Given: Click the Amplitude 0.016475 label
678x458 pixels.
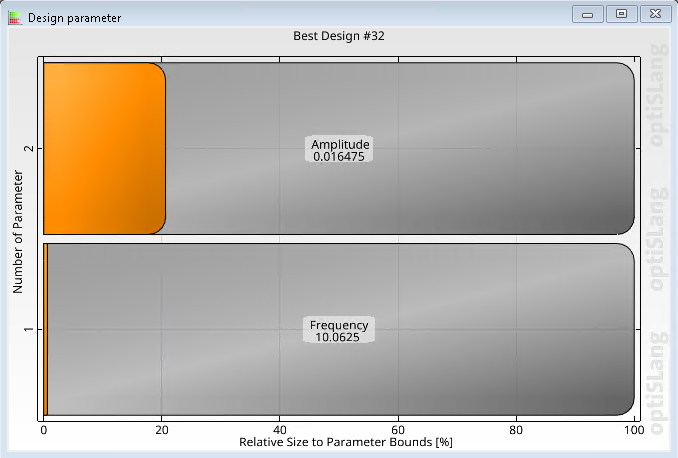Looking at the screenshot, I should coord(339,150).
